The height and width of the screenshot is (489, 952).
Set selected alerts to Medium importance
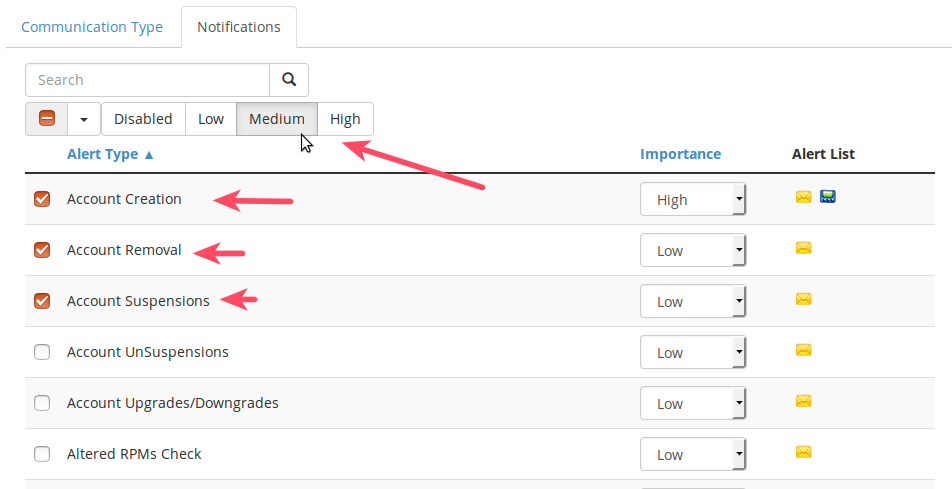(277, 119)
